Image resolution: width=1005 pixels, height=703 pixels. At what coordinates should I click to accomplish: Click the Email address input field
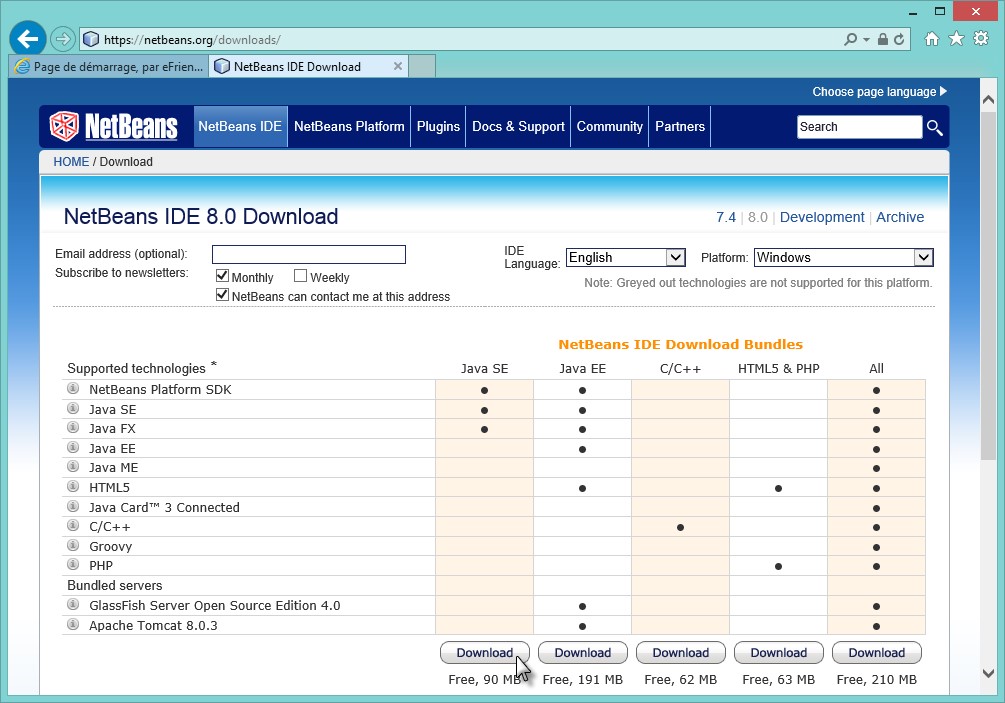308,254
